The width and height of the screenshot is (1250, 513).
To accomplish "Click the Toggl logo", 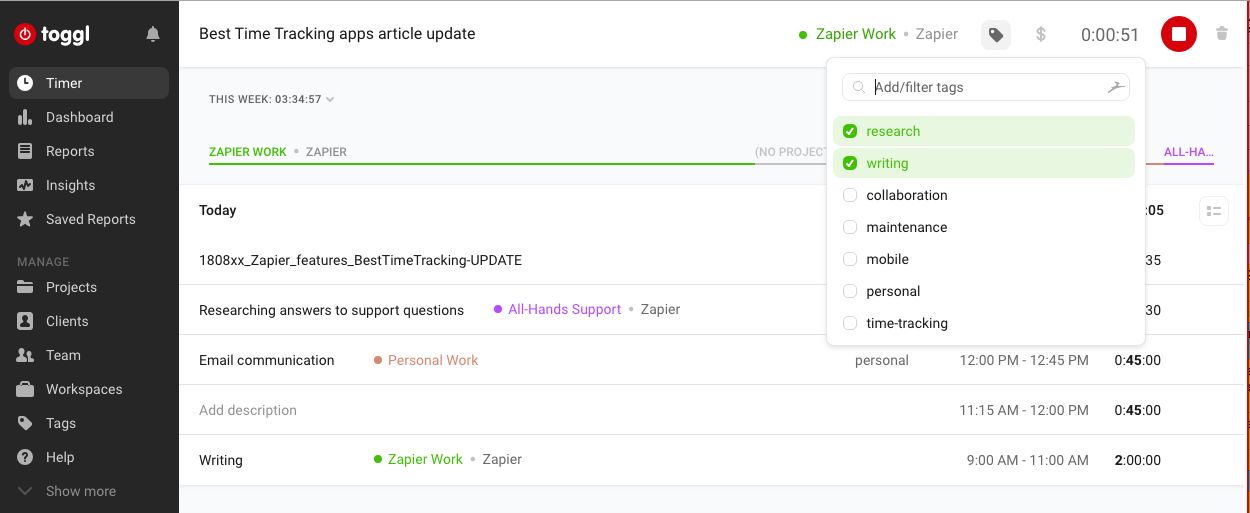I will click(x=53, y=34).
